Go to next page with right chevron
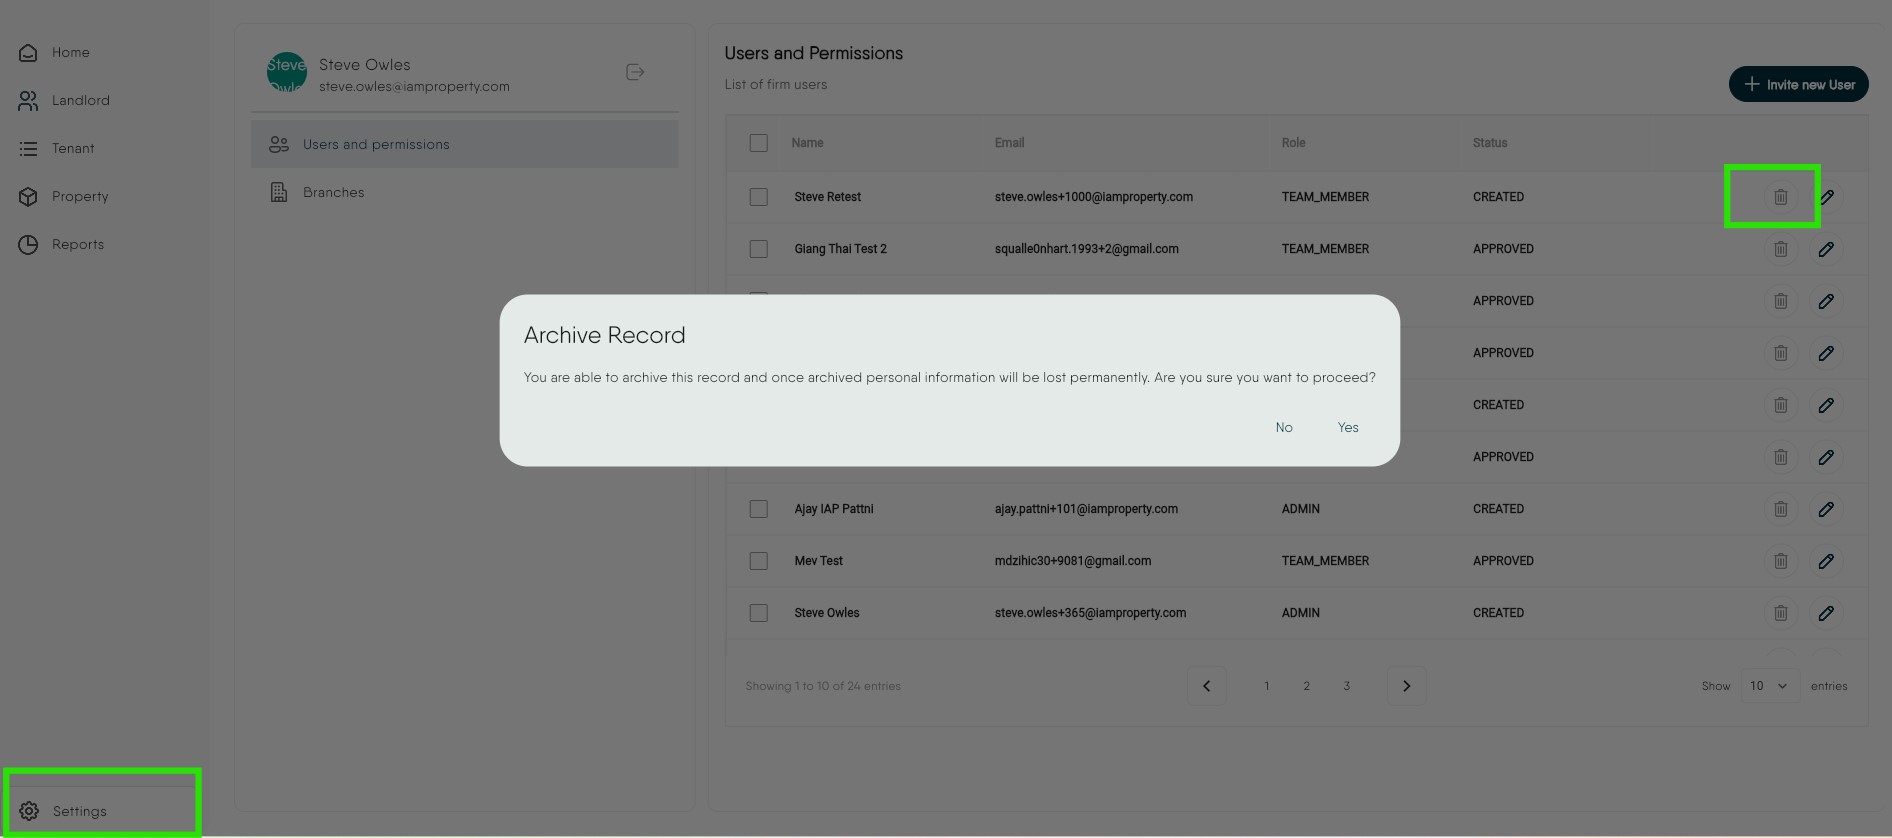The height and width of the screenshot is (838, 1892). click(x=1406, y=686)
